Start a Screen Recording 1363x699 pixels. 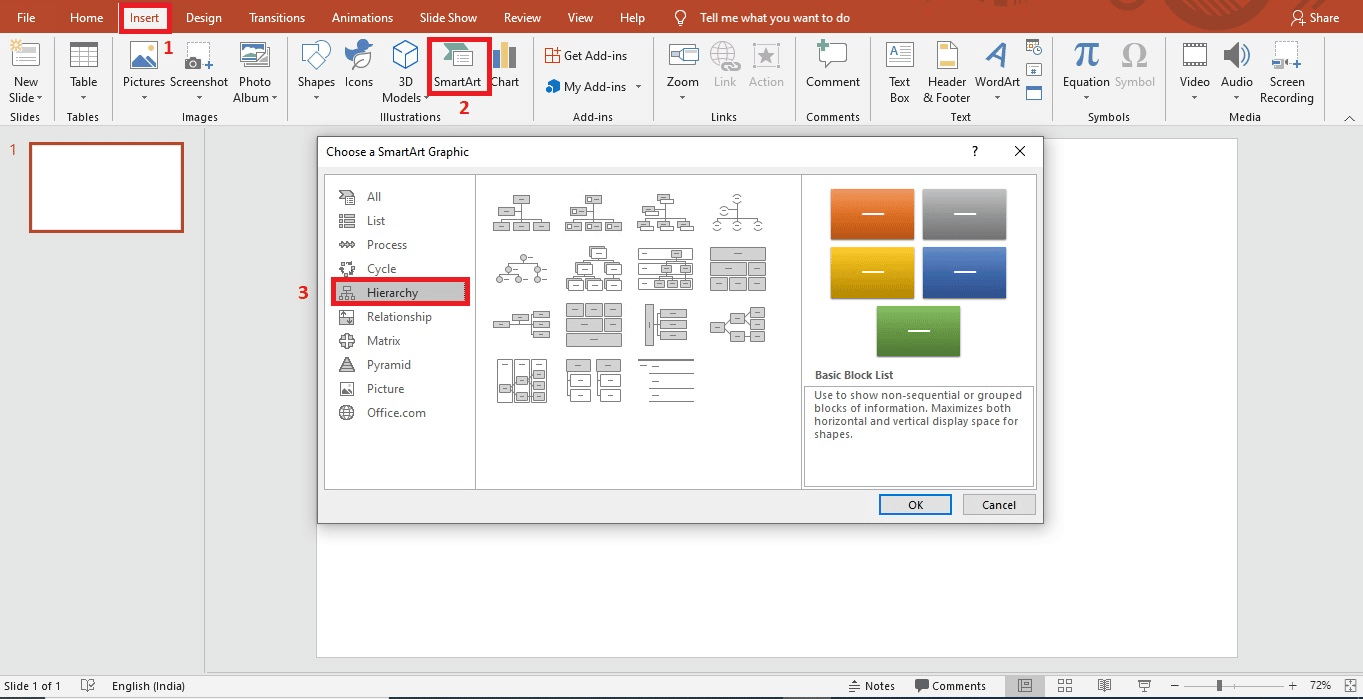tap(1286, 70)
